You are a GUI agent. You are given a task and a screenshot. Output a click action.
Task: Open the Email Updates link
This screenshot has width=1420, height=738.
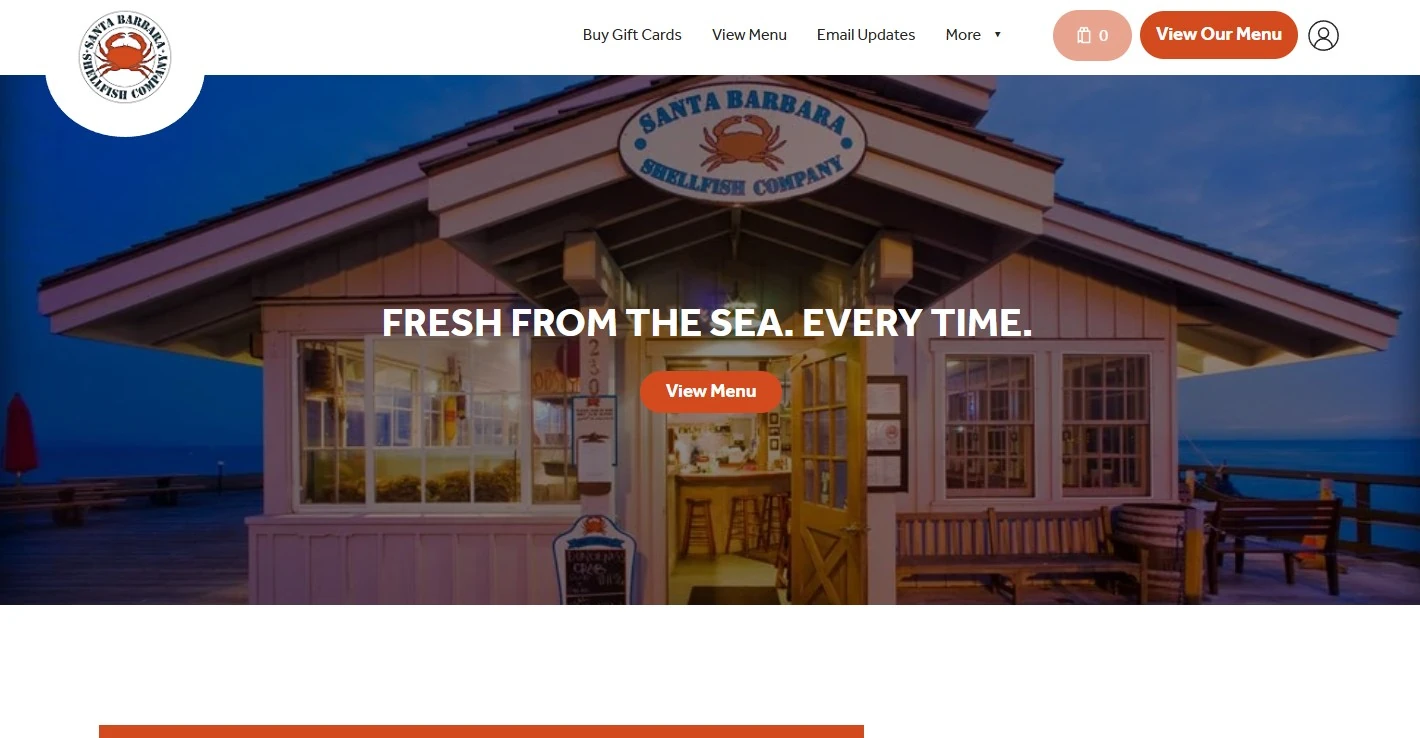pos(866,35)
